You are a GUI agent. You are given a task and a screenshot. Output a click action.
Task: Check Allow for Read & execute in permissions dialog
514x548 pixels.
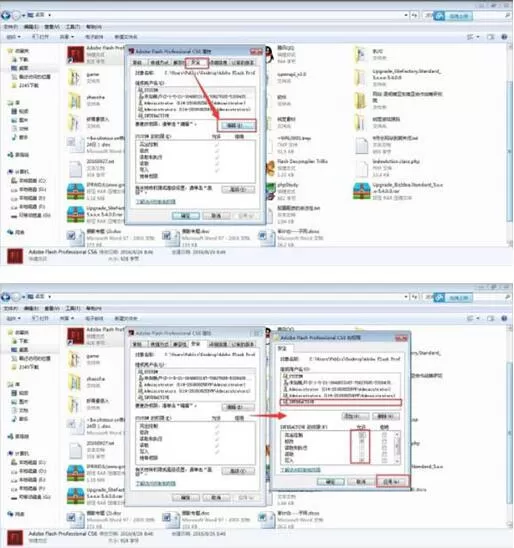[362, 448]
